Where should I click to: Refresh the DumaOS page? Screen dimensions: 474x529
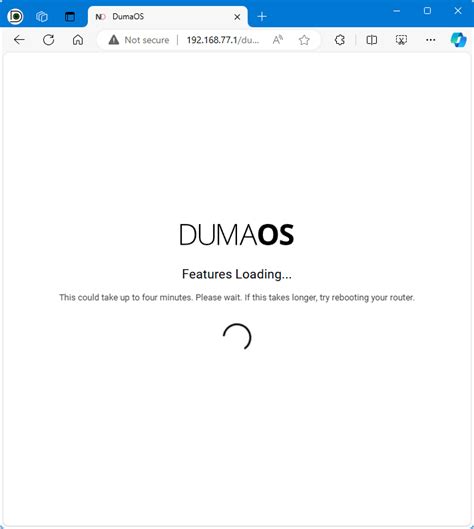(x=49, y=40)
